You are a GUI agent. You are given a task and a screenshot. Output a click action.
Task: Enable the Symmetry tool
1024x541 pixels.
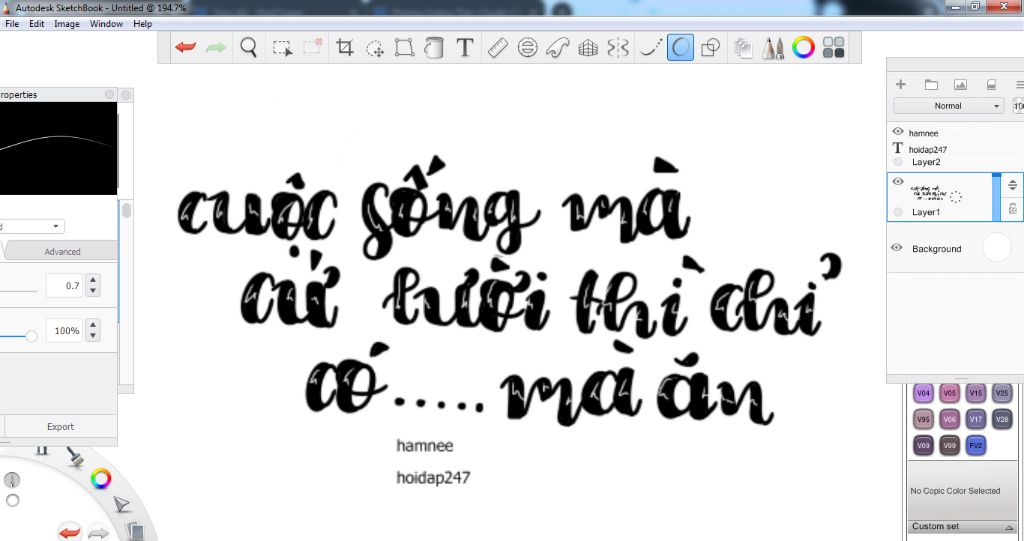click(x=618, y=47)
